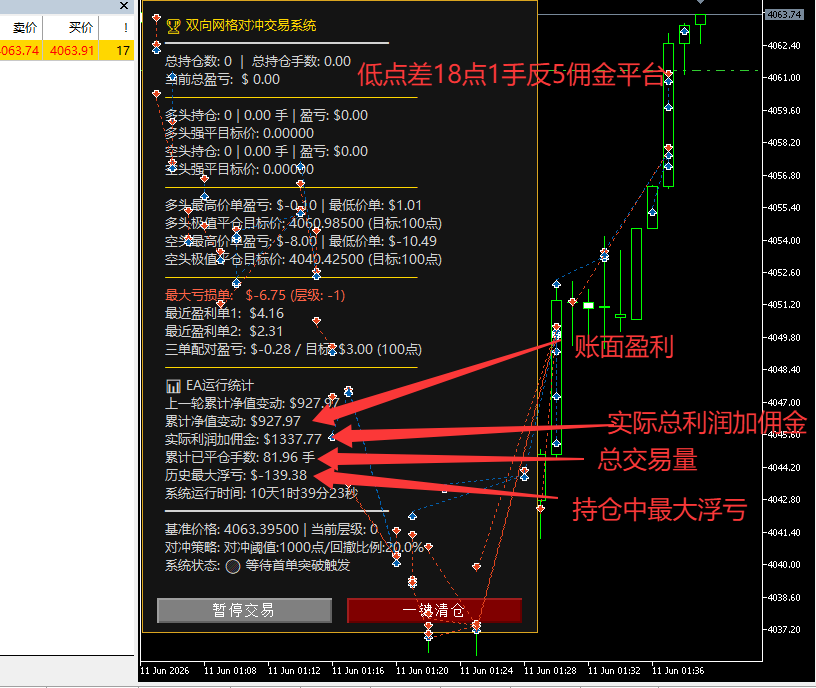
Task: Click the 多头持仓 position line
Action: click(266, 116)
